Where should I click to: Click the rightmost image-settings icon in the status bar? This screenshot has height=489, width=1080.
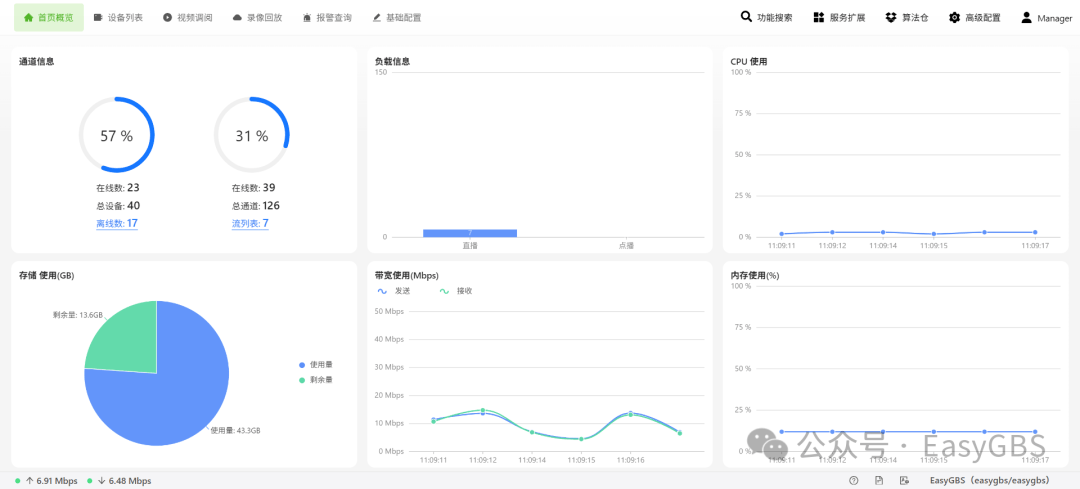point(904,481)
